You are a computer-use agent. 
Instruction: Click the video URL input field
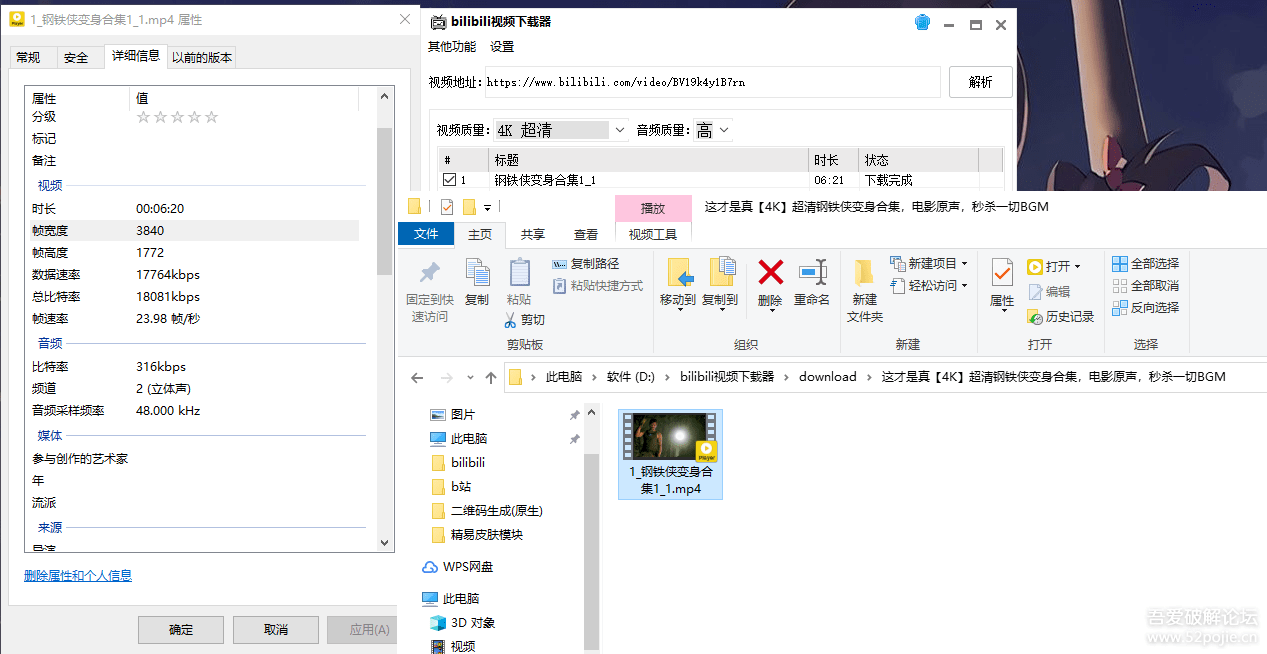tap(712, 82)
